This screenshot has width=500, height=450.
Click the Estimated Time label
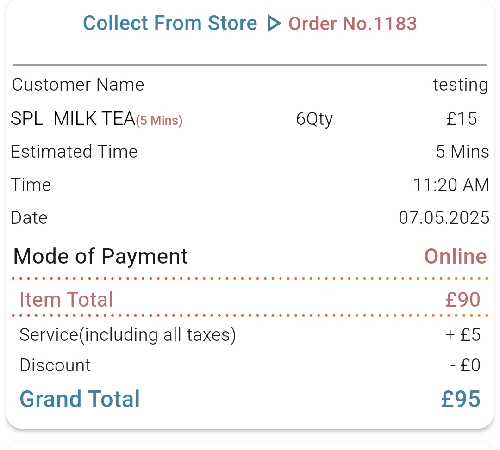[x=74, y=152]
